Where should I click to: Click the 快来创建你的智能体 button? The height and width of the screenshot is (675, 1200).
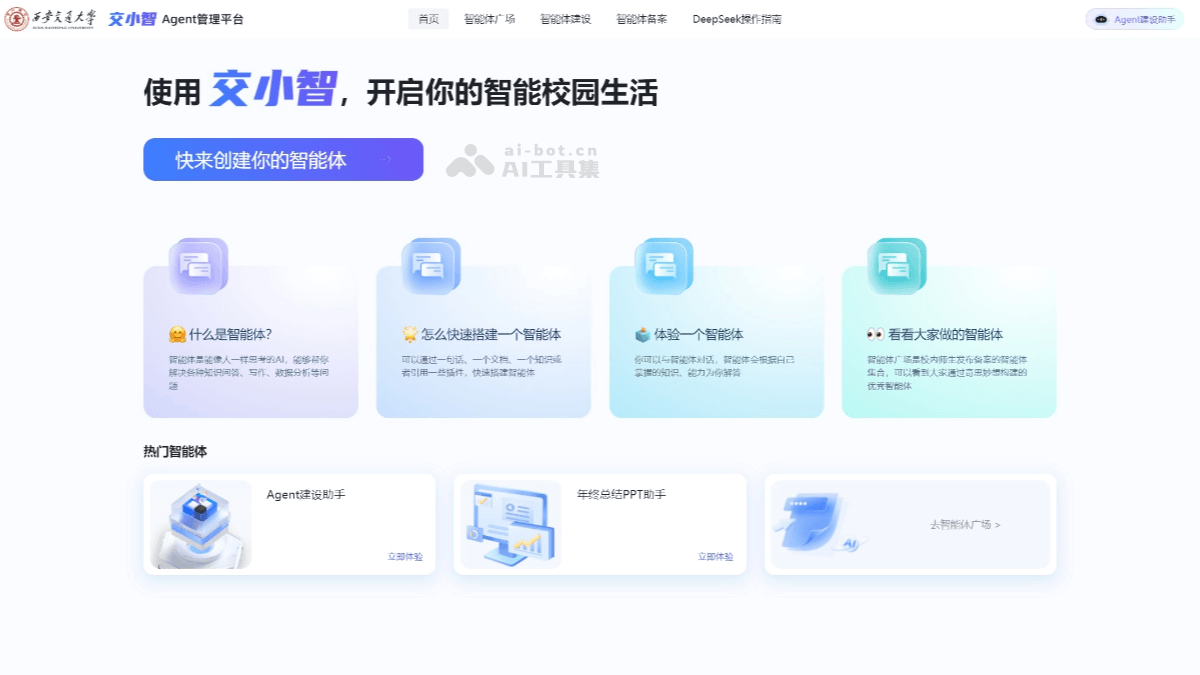[282, 159]
